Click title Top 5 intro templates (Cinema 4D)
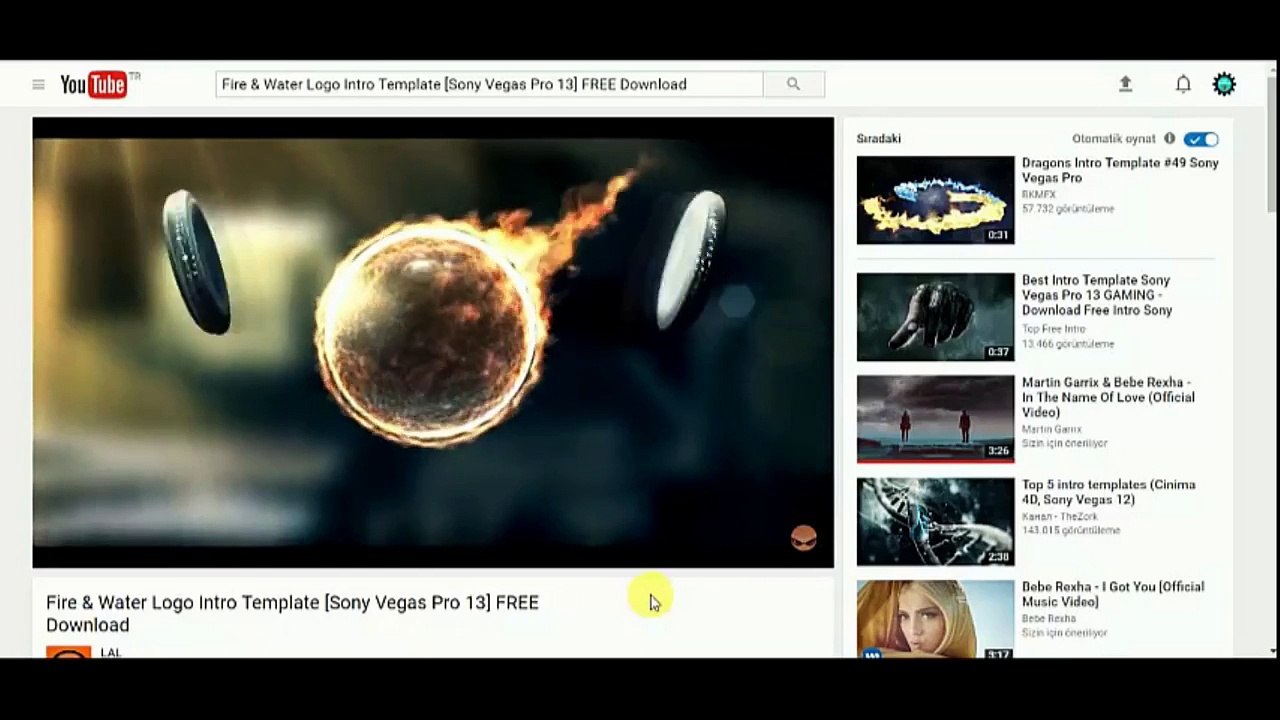 click(x=1108, y=492)
